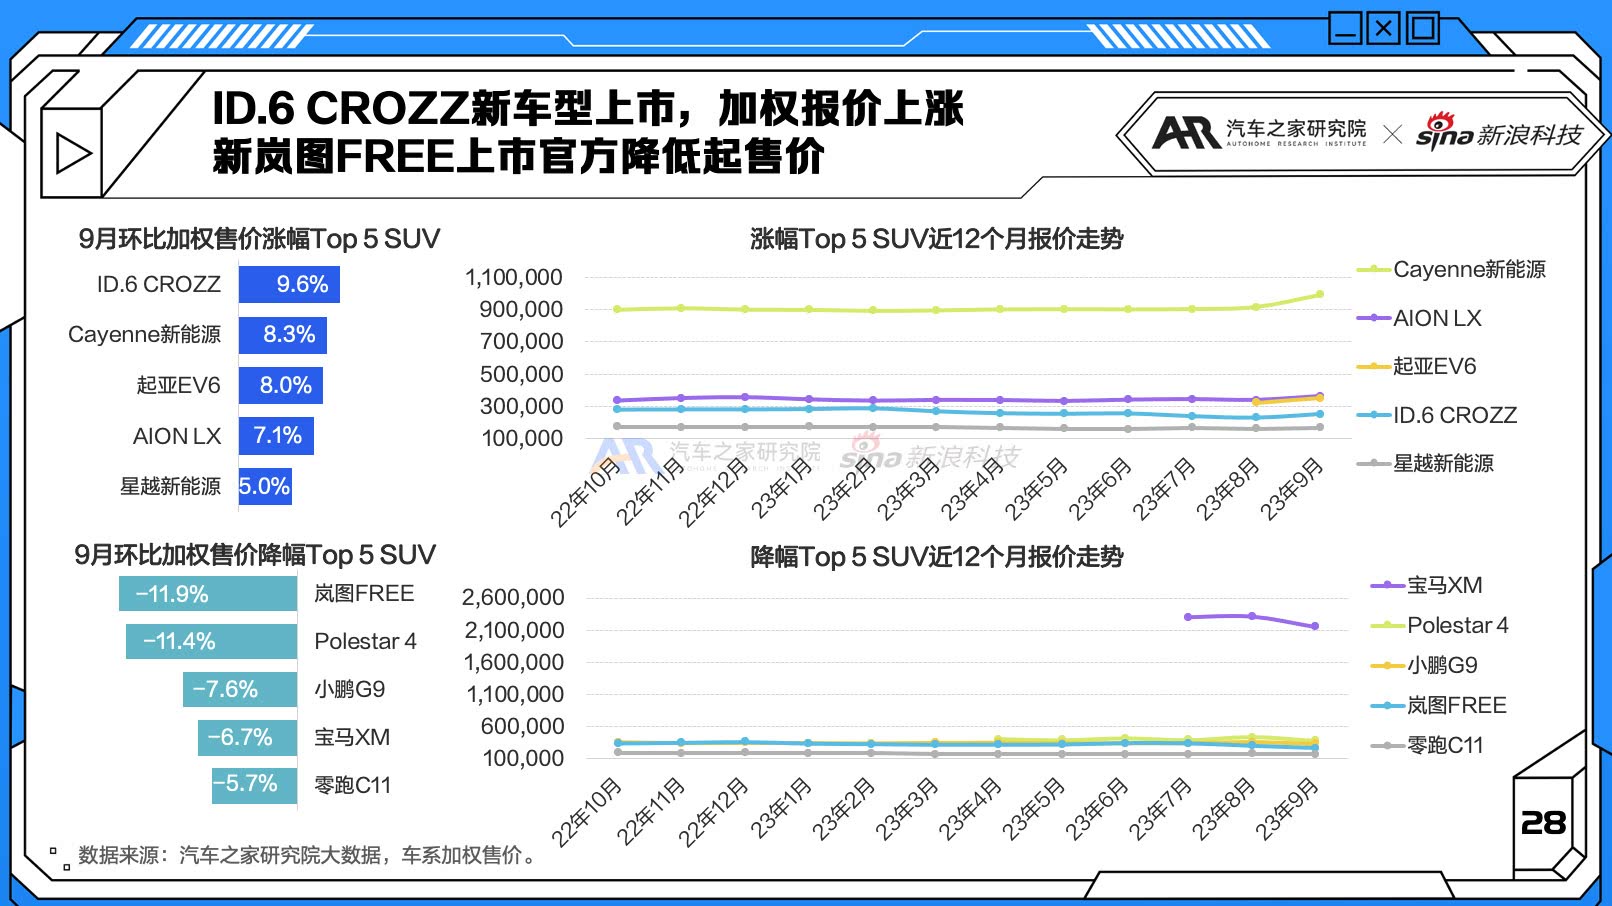
Task: Click the data source footnote 数据来源
Action: (310, 855)
